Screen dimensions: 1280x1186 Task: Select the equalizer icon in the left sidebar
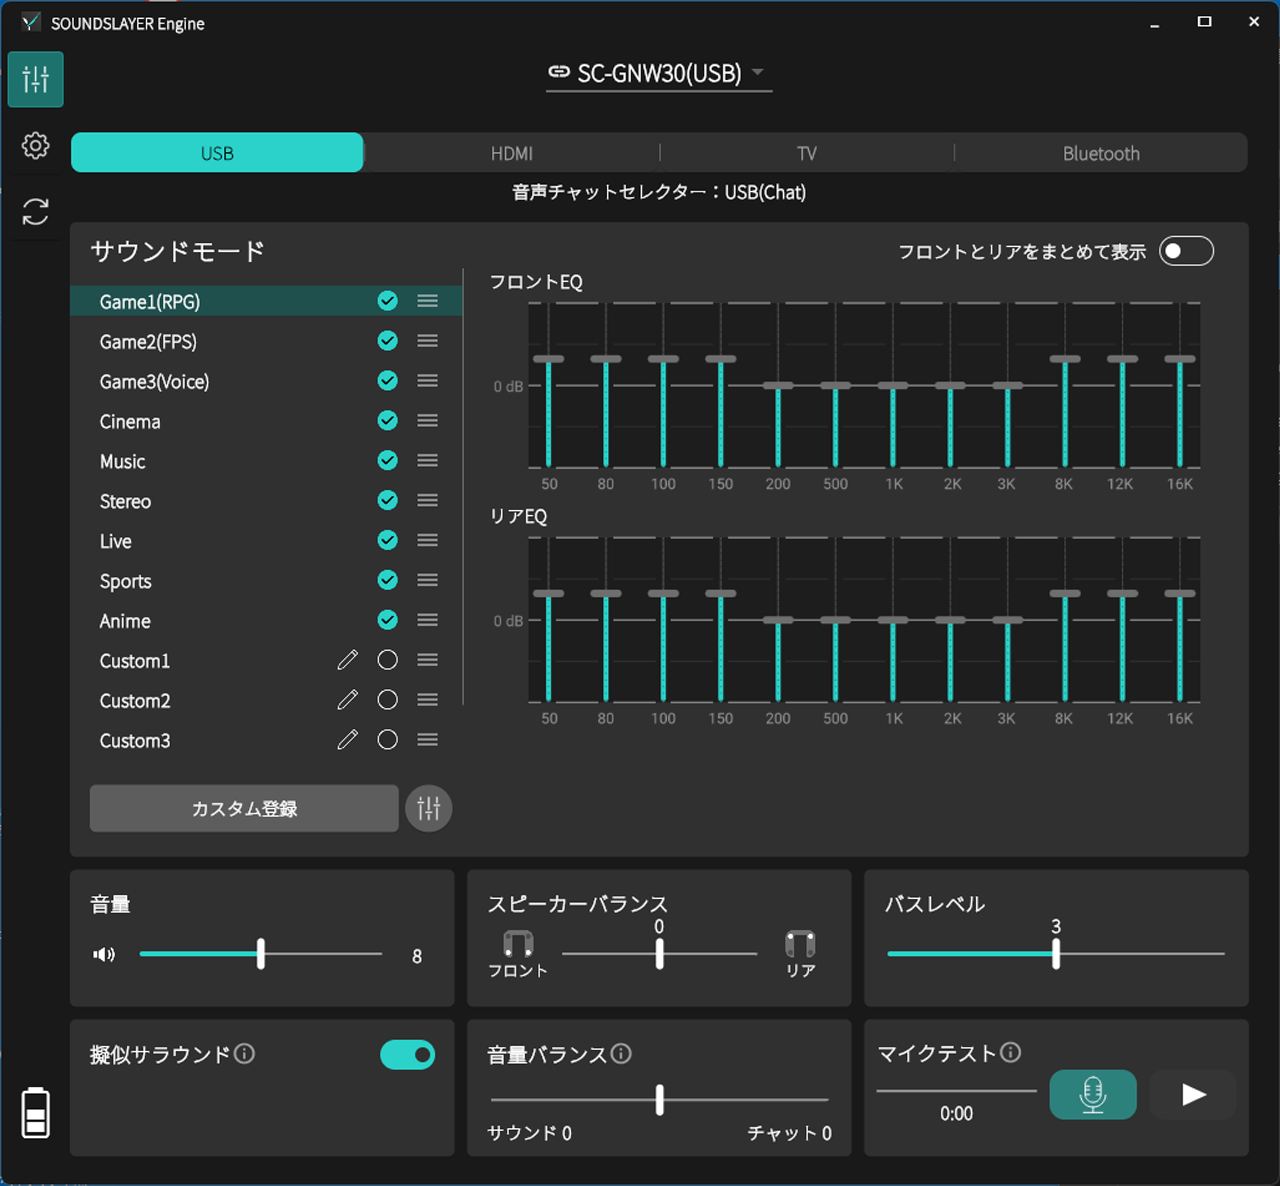tap(35, 79)
